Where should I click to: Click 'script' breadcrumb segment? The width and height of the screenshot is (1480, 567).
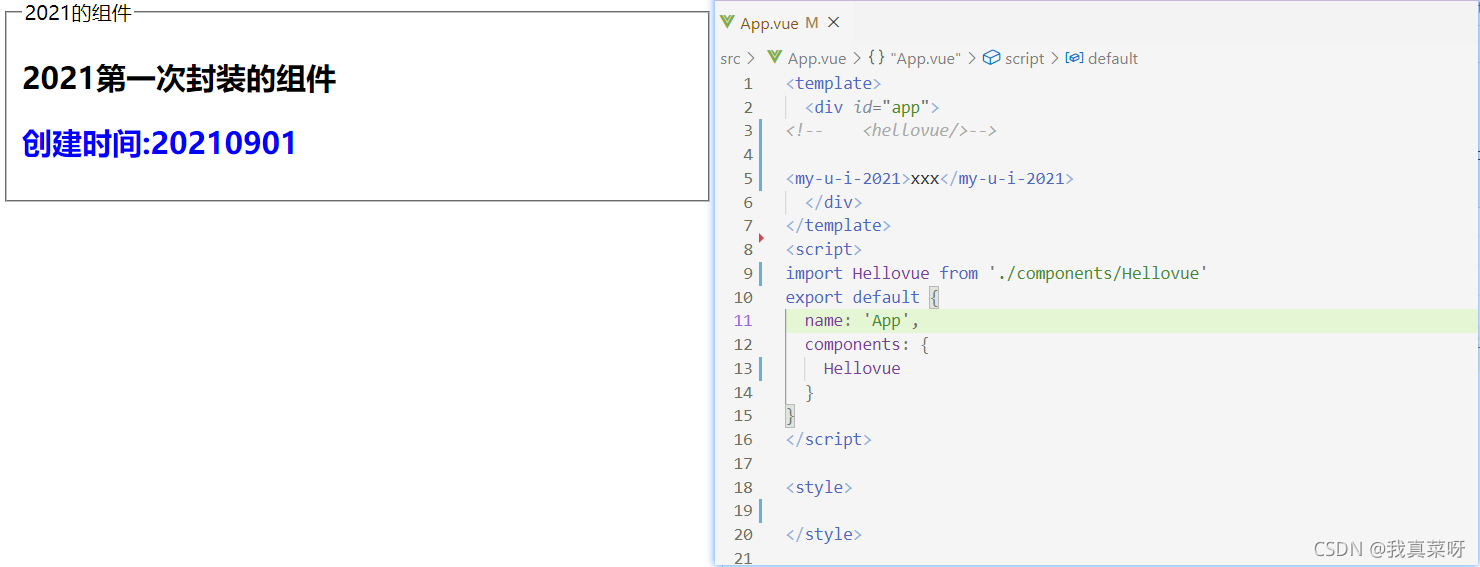[1014, 59]
